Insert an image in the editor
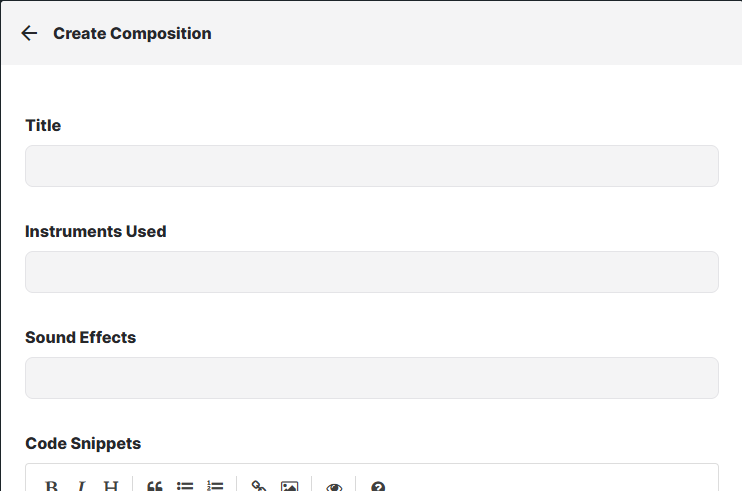The width and height of the screenshot is (742, 491). pyautogui.click(x=289, y=486)
